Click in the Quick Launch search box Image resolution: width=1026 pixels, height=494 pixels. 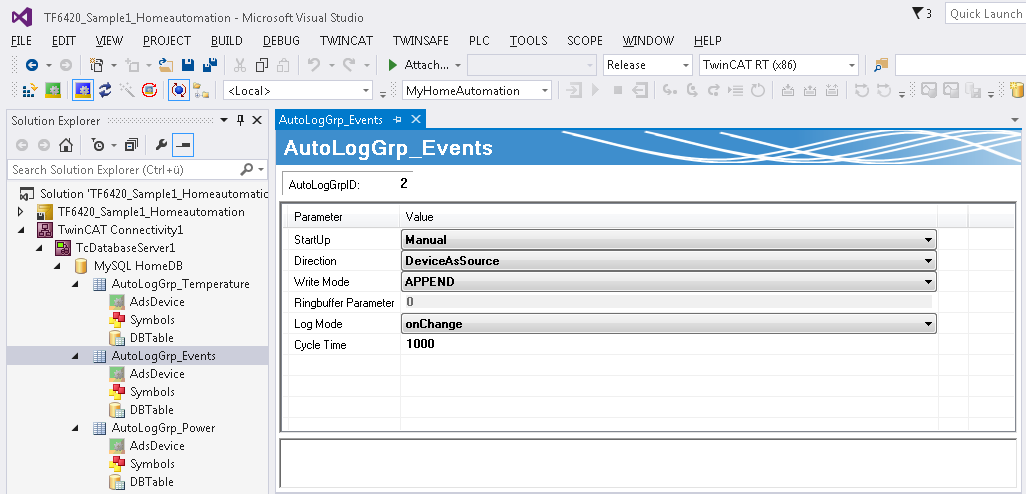985,14
